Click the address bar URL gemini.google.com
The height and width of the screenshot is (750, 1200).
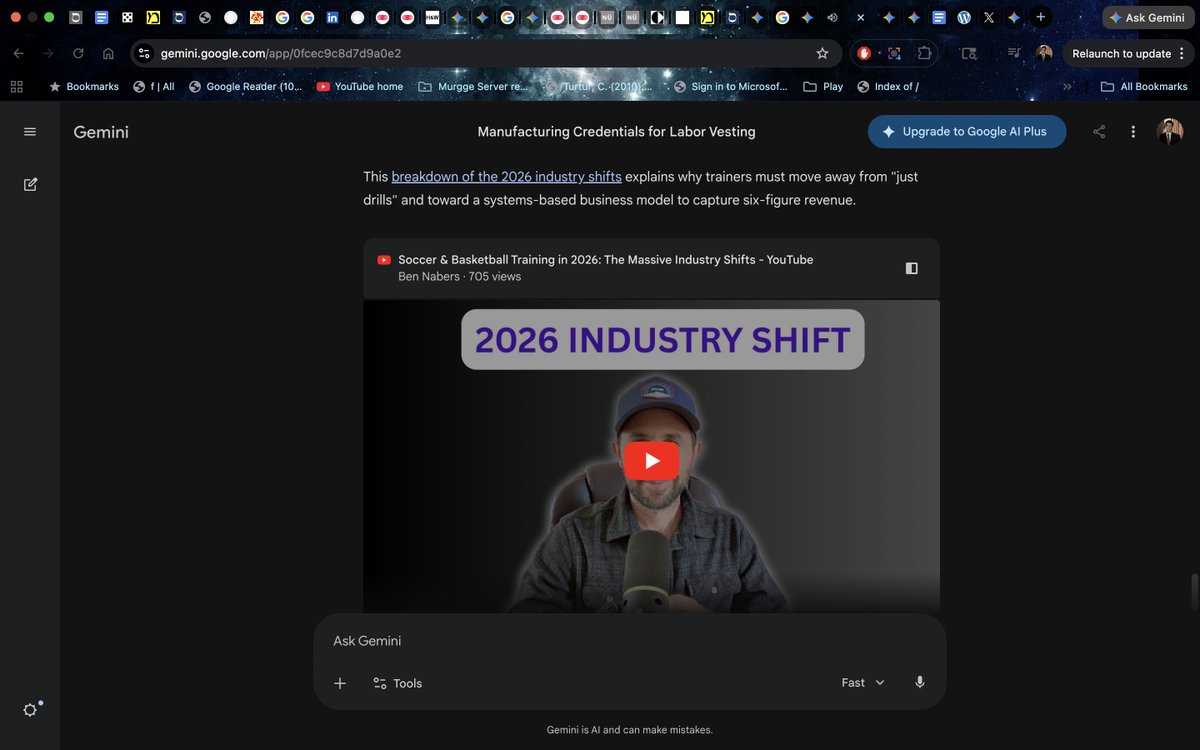coord(281,53)
